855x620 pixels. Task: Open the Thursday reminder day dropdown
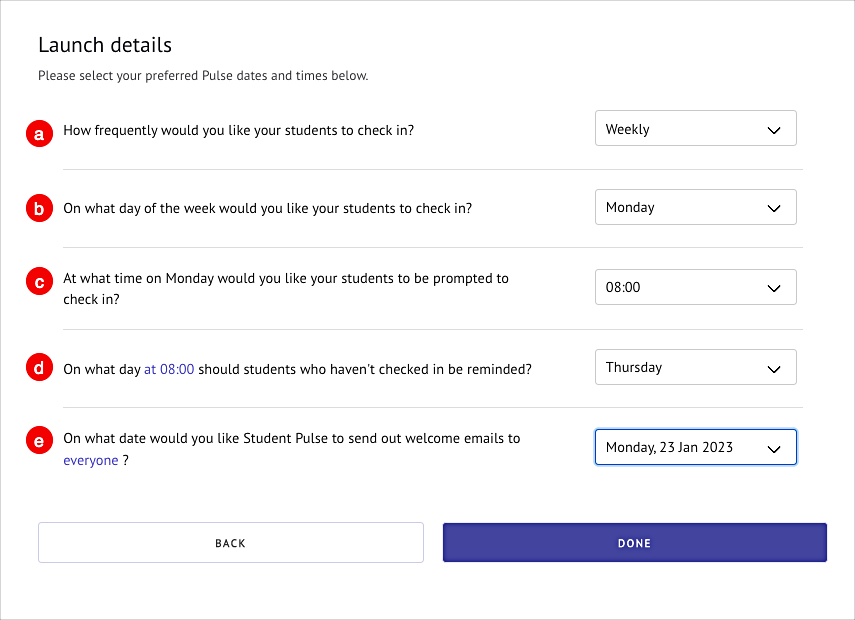[695, 367]
